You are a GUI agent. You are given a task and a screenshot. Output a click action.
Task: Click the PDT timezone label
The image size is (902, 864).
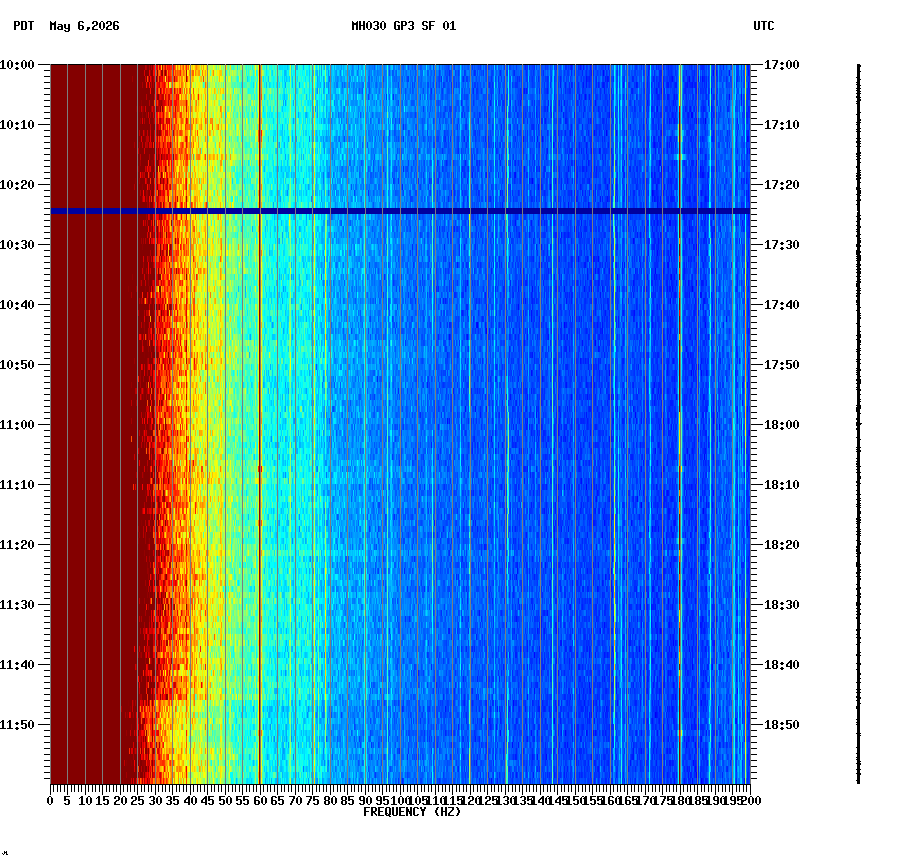click(x=24, y=26)
